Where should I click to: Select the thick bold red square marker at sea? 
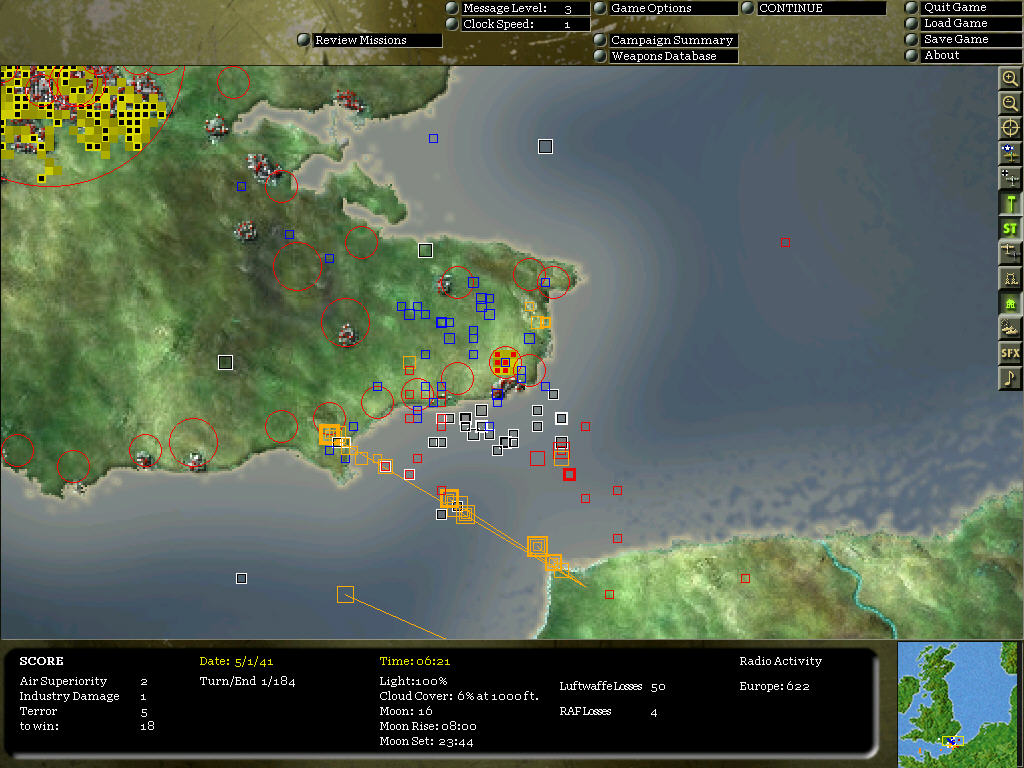pos(569,475)
